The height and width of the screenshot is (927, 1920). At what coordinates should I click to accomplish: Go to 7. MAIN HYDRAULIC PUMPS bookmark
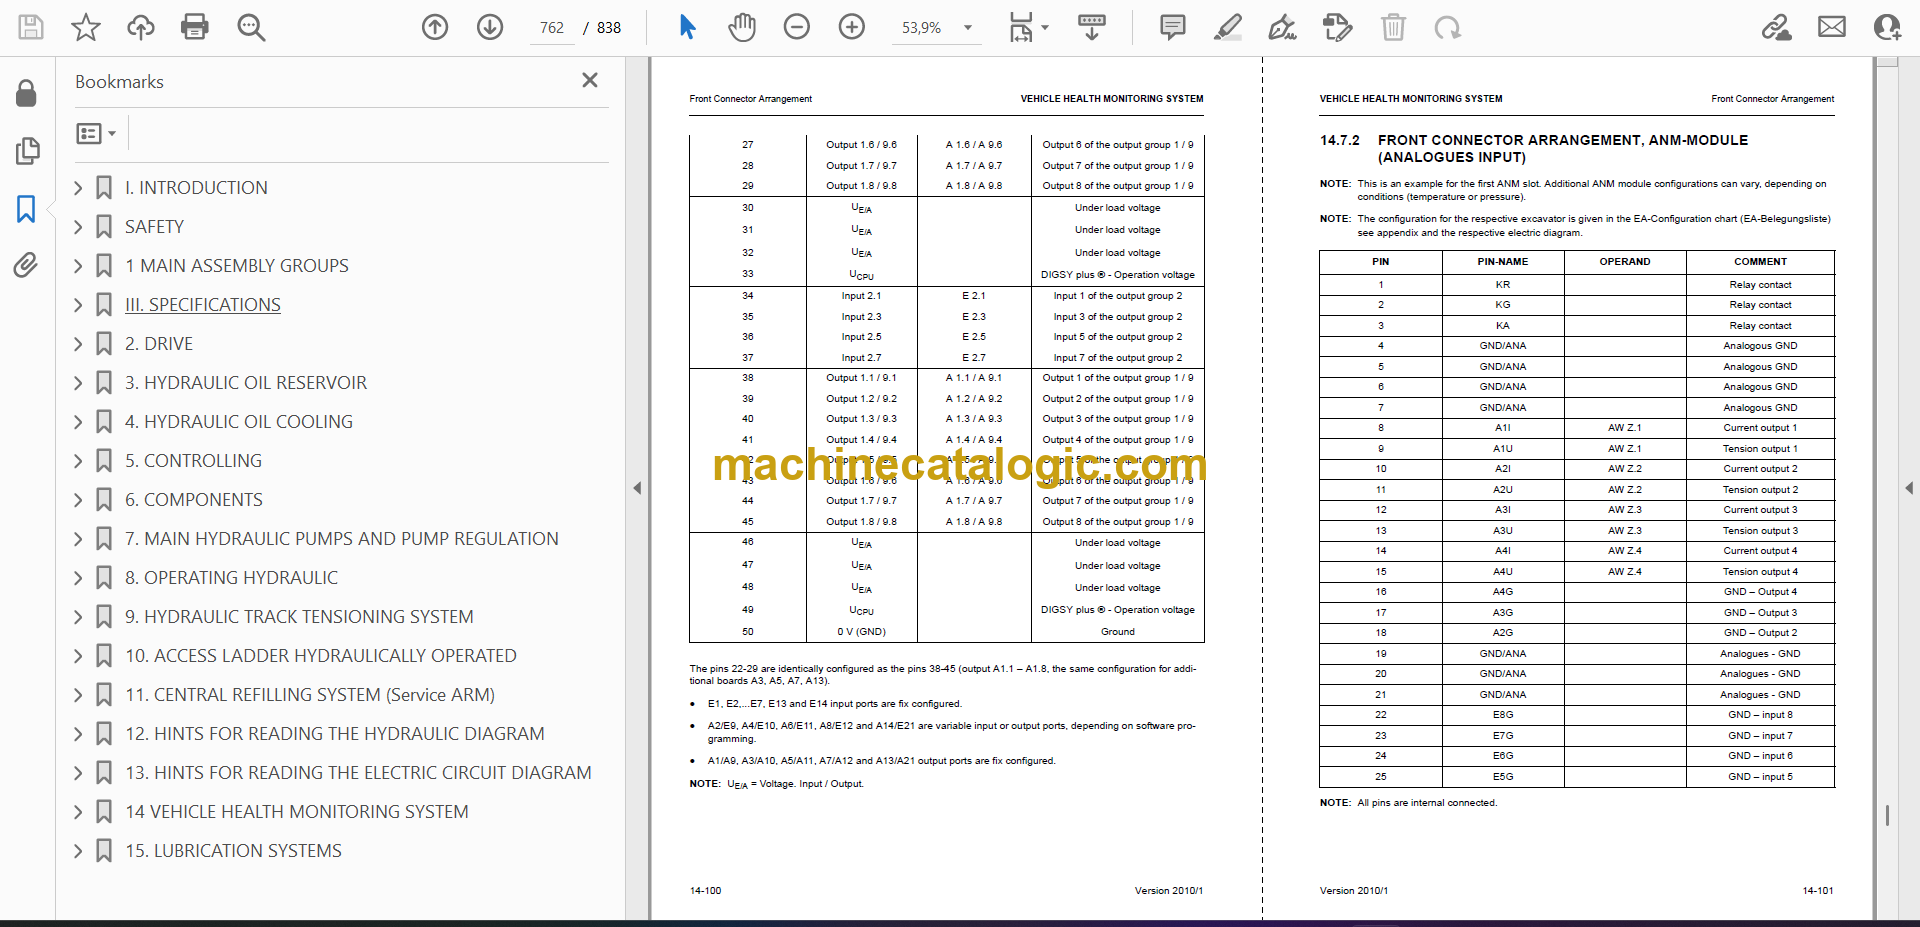tap(341, 539)
